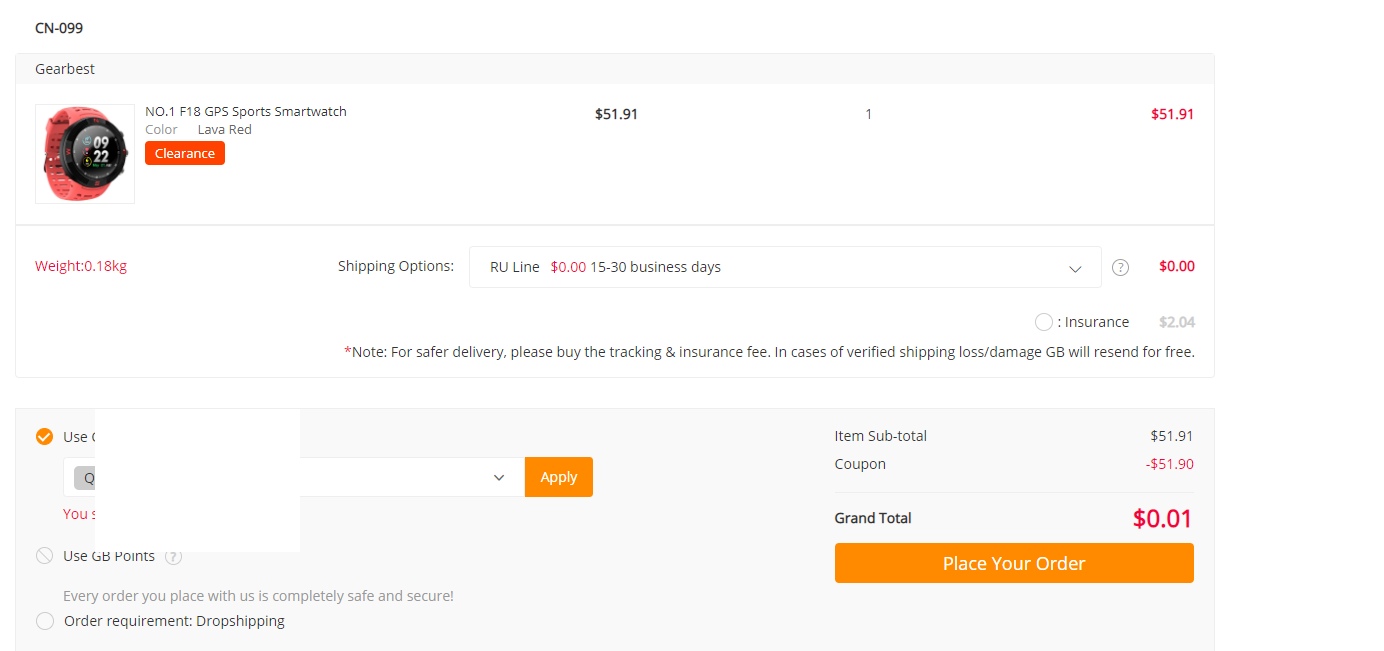Screen dimensions: 1384x651
Task: Select Order requirement: Dropshipping option
Action: pos(45,621)
